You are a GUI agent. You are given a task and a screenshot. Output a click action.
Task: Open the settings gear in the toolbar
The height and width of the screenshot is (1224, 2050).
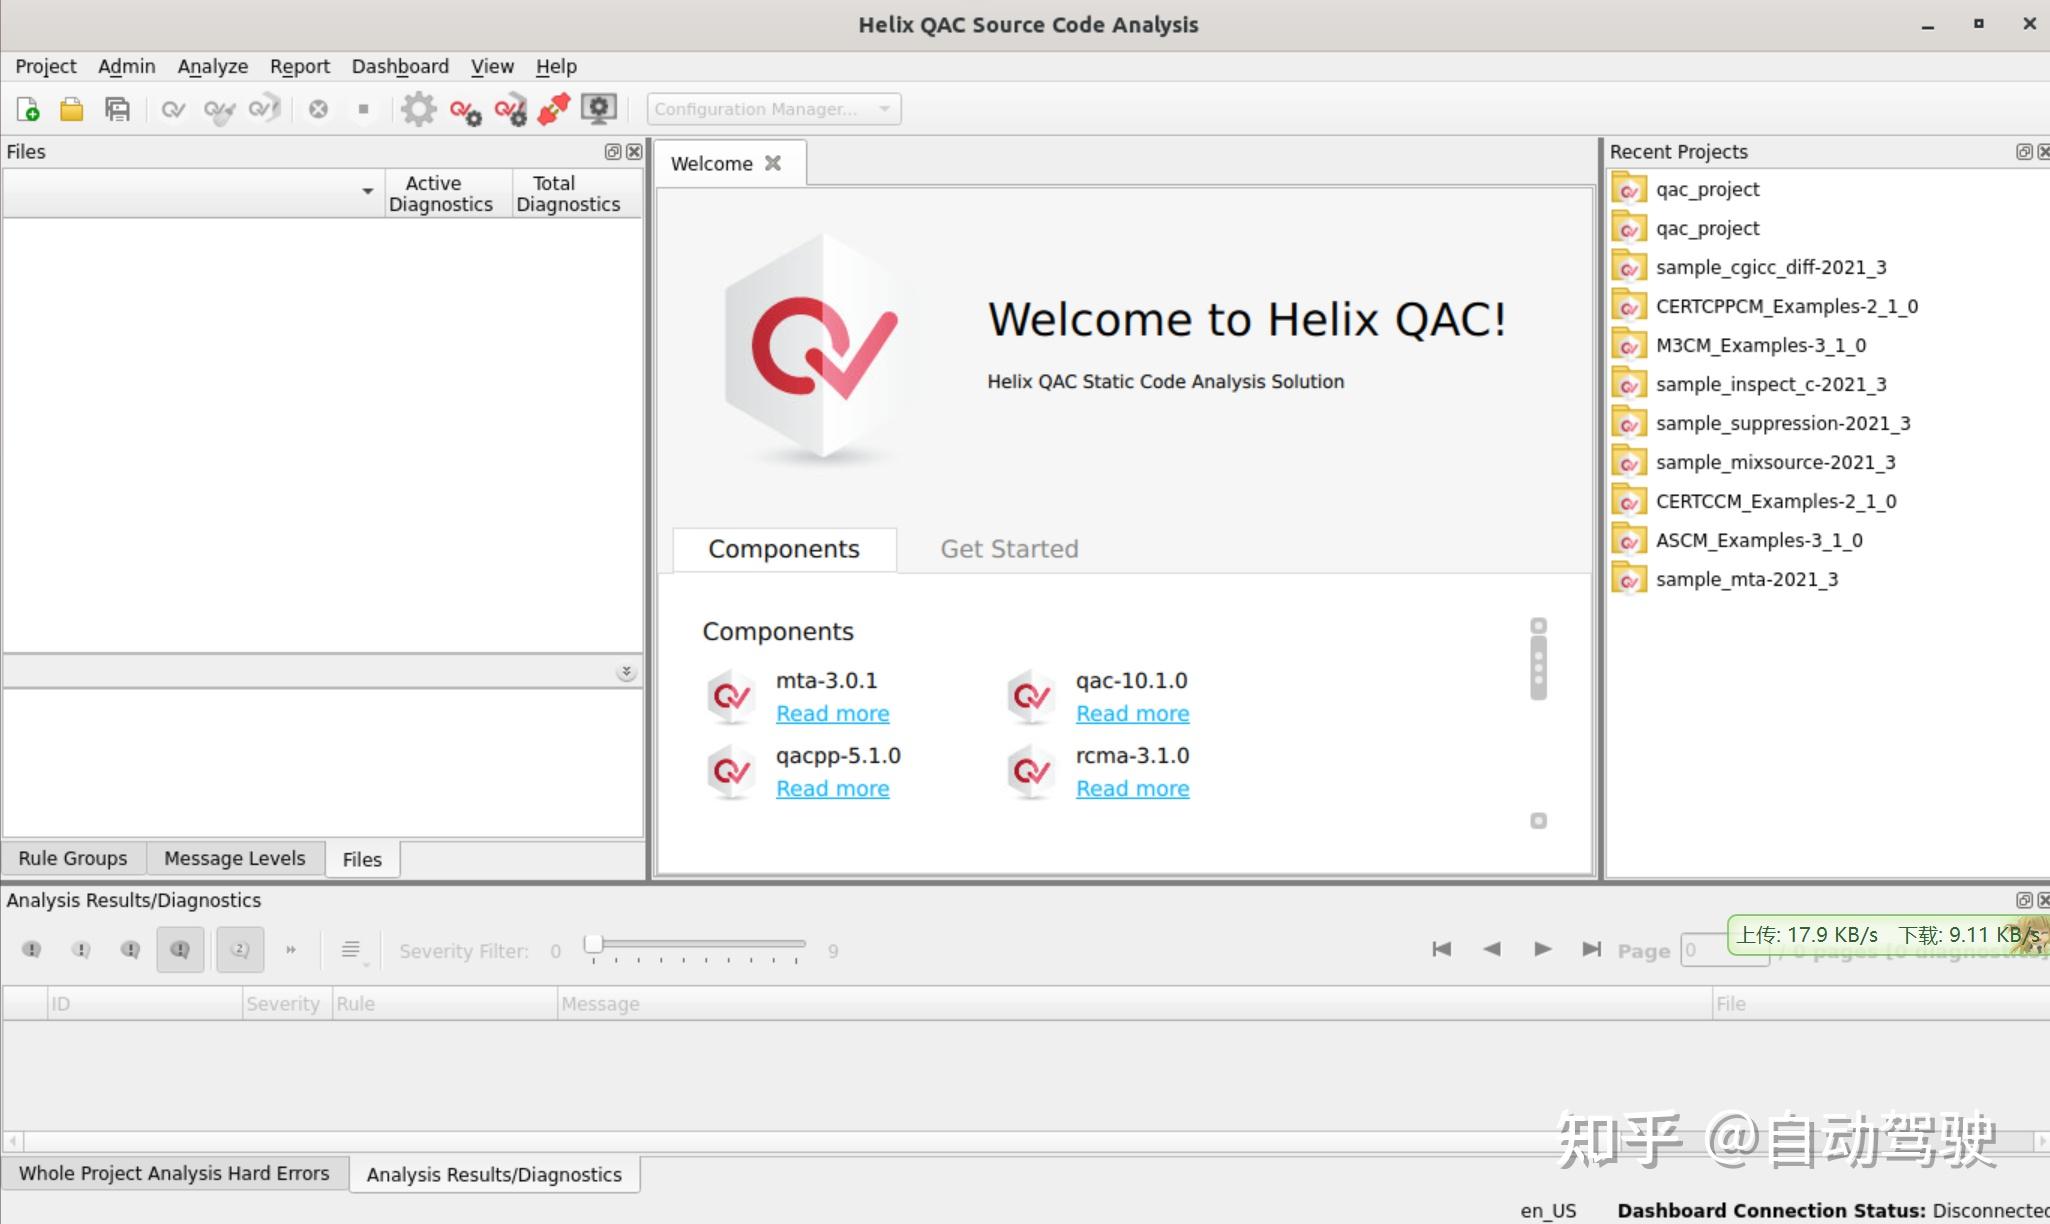tap(419, 108)
